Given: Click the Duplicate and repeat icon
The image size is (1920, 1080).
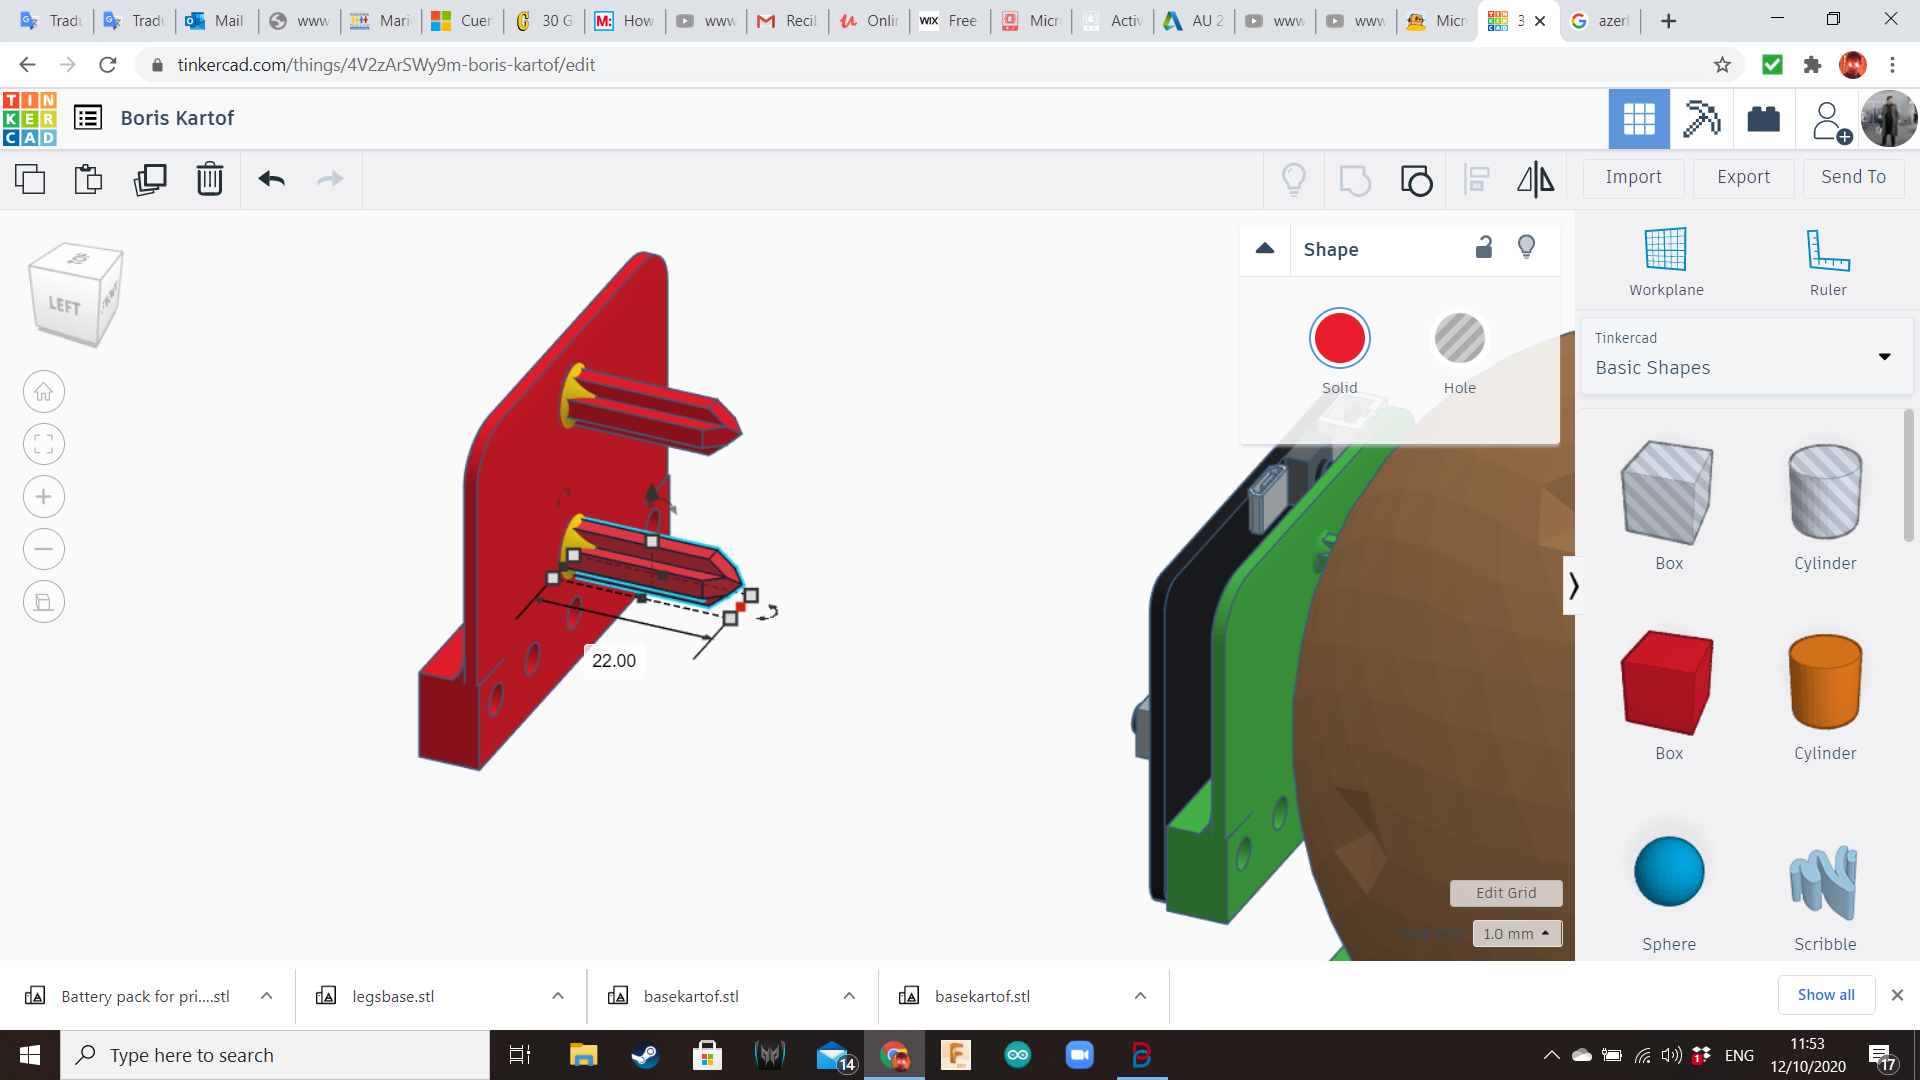Looking at the screenshot, I should 150,179.
